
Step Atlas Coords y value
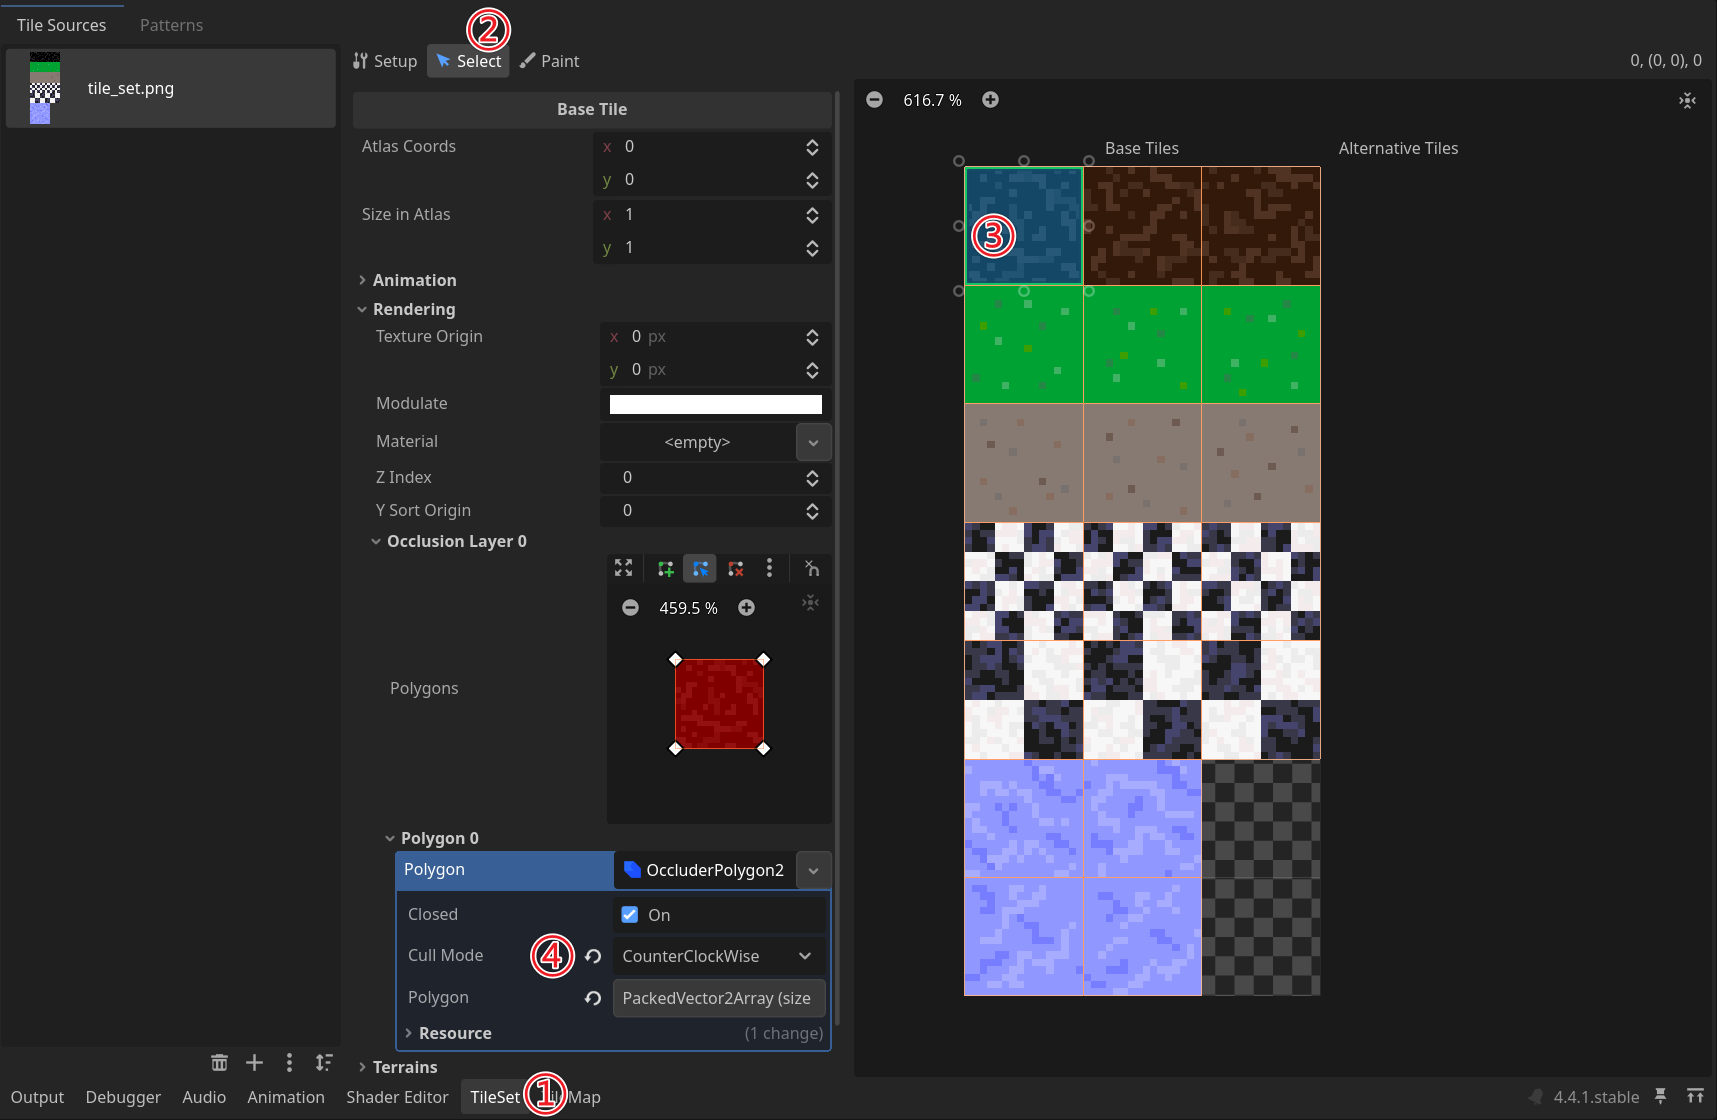812,180
